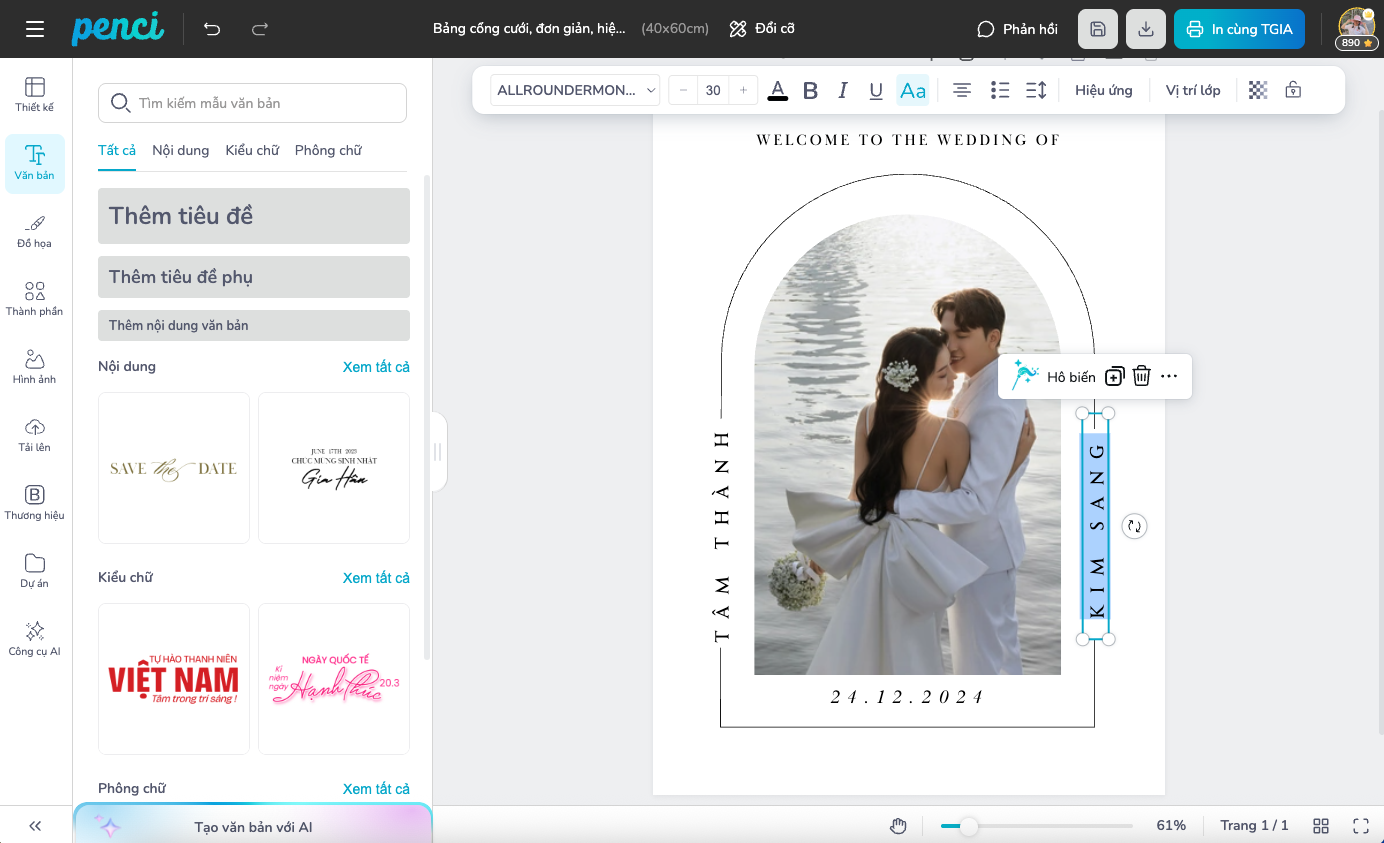
Task: Toggle bold formatting
Action: [x=810, y=90]
